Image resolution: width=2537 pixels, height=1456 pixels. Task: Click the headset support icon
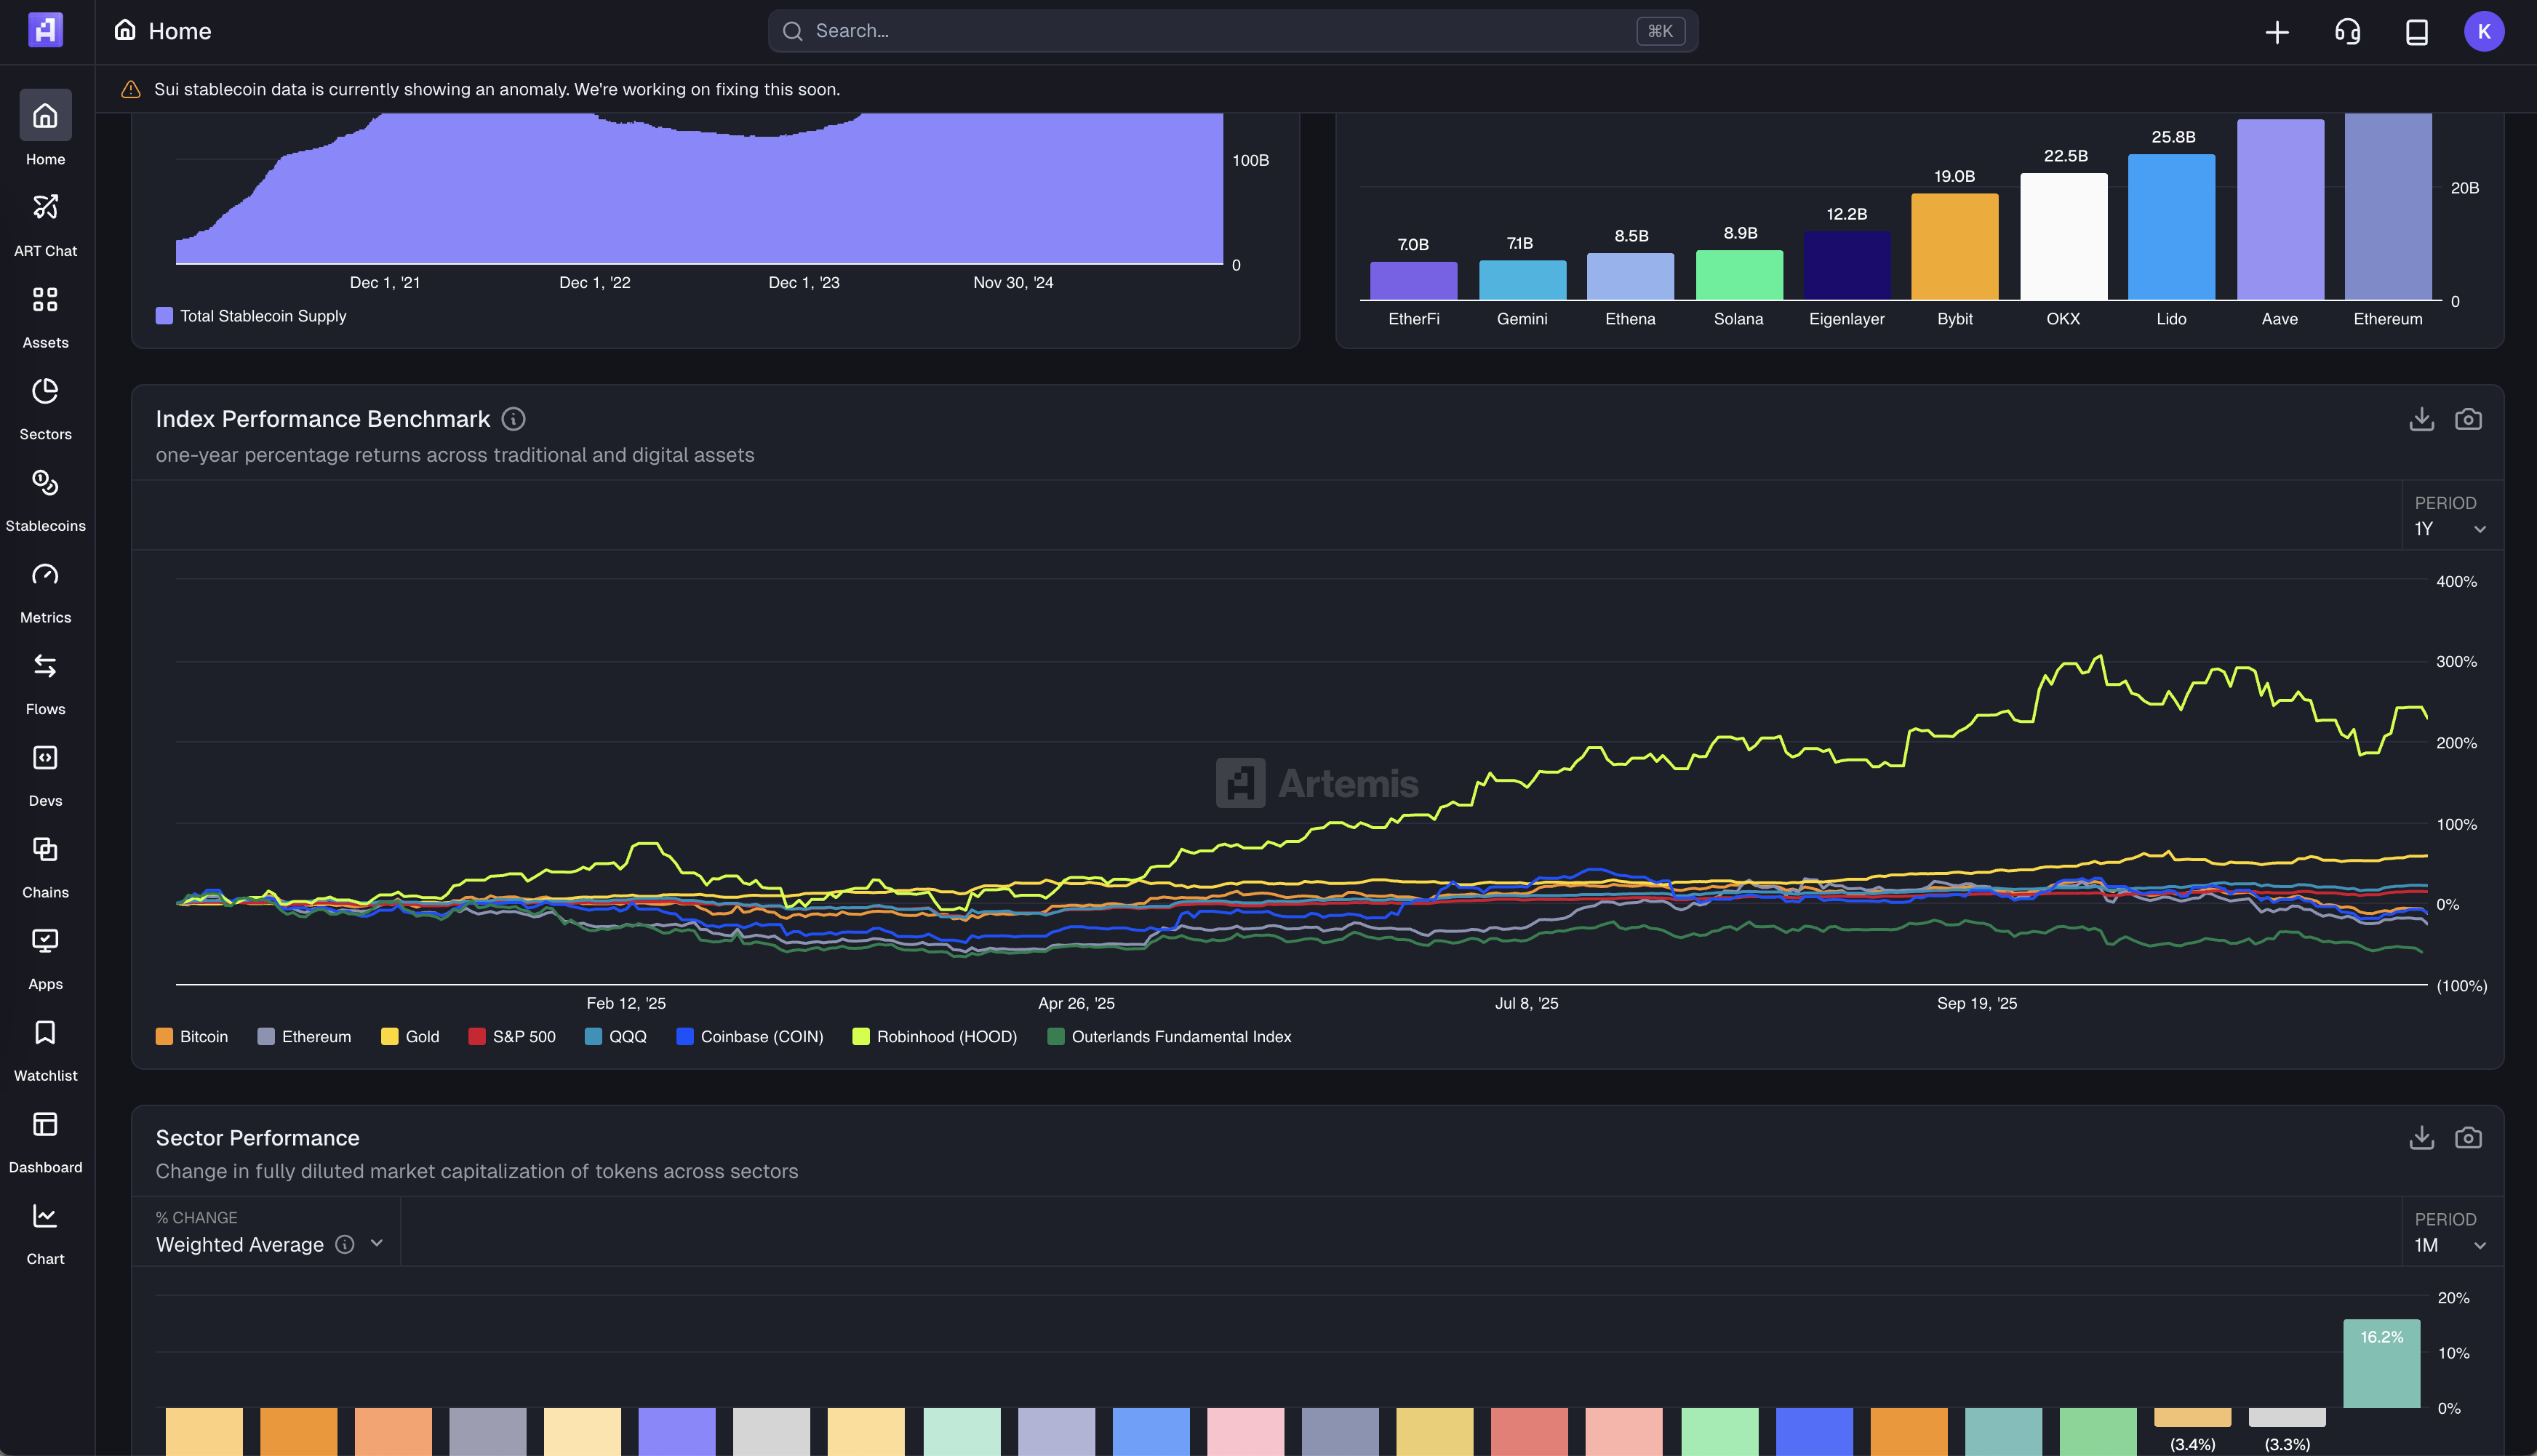(x=2347, y=32)
